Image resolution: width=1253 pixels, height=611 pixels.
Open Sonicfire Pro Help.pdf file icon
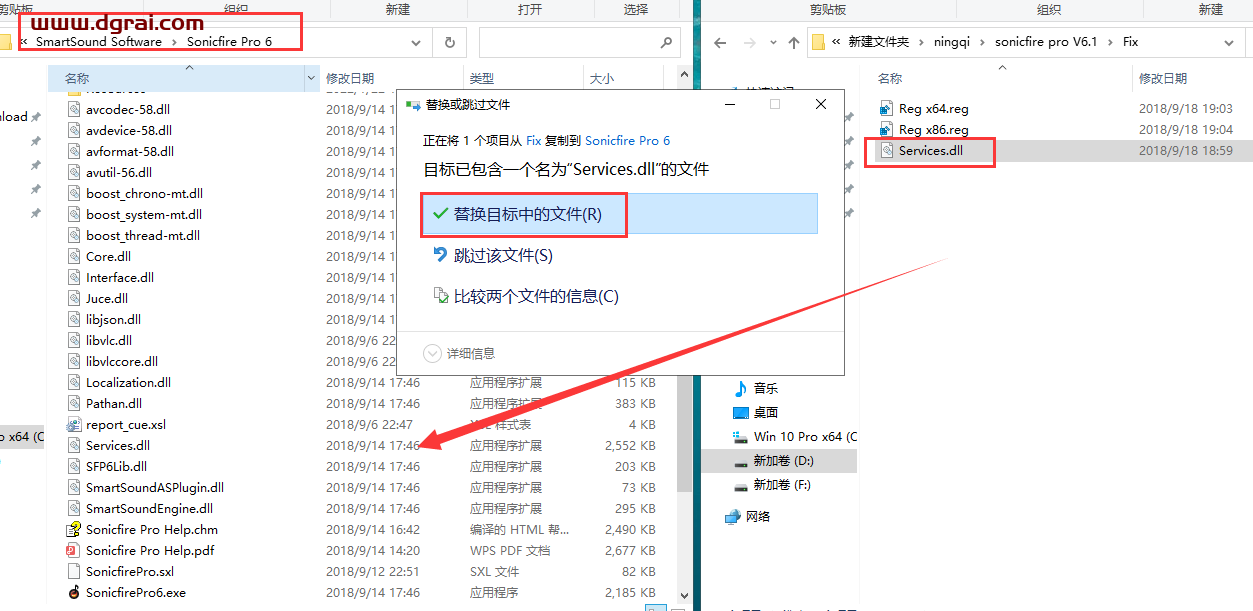[x=72, y=550]
